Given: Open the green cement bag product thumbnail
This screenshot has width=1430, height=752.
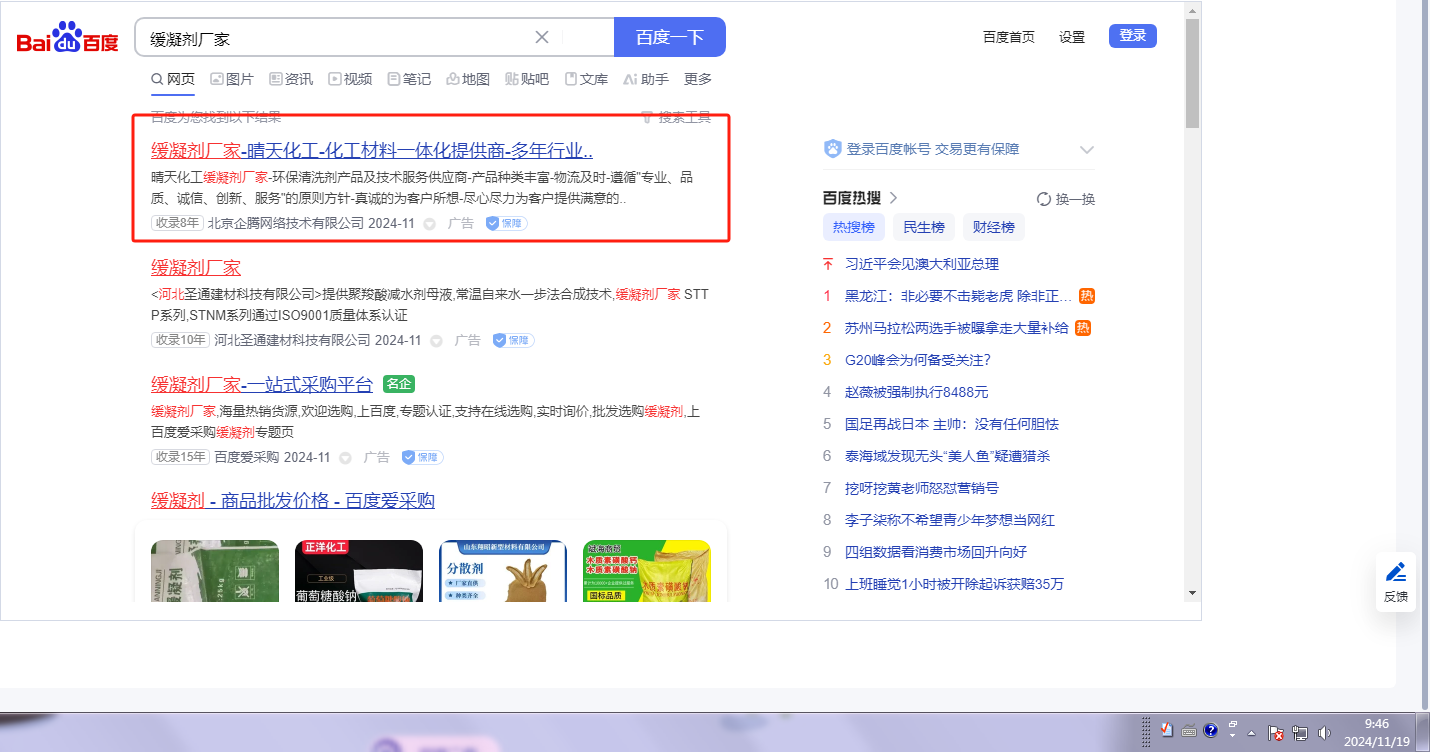Looking at the screenshot, I should 215,571.
